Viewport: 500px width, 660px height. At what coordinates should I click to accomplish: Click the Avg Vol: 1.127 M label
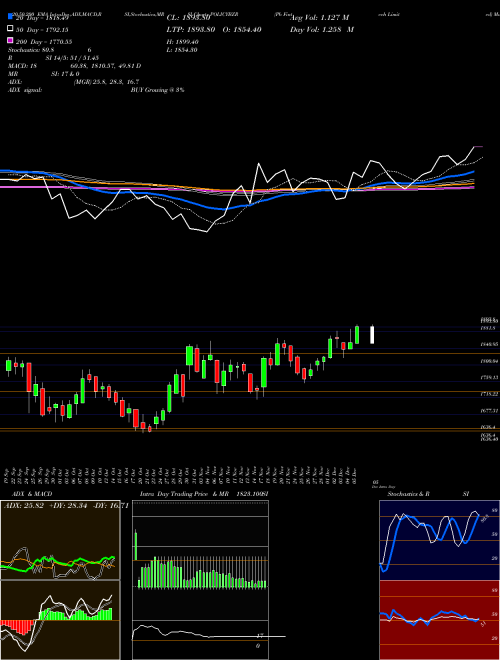(319, 18)
